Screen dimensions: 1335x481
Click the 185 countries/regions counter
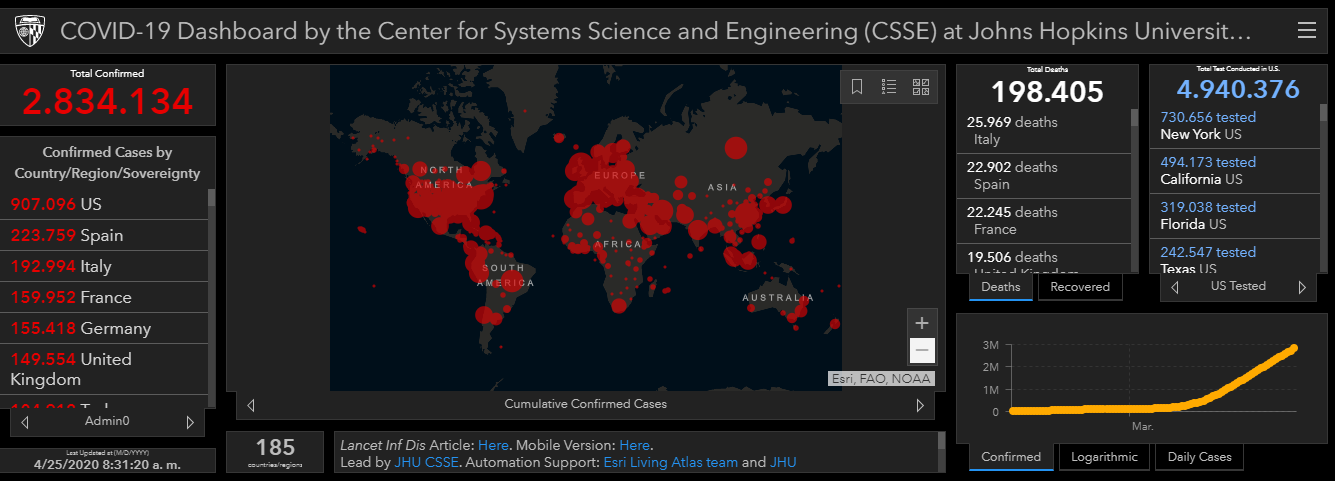(x=275, y=452)
